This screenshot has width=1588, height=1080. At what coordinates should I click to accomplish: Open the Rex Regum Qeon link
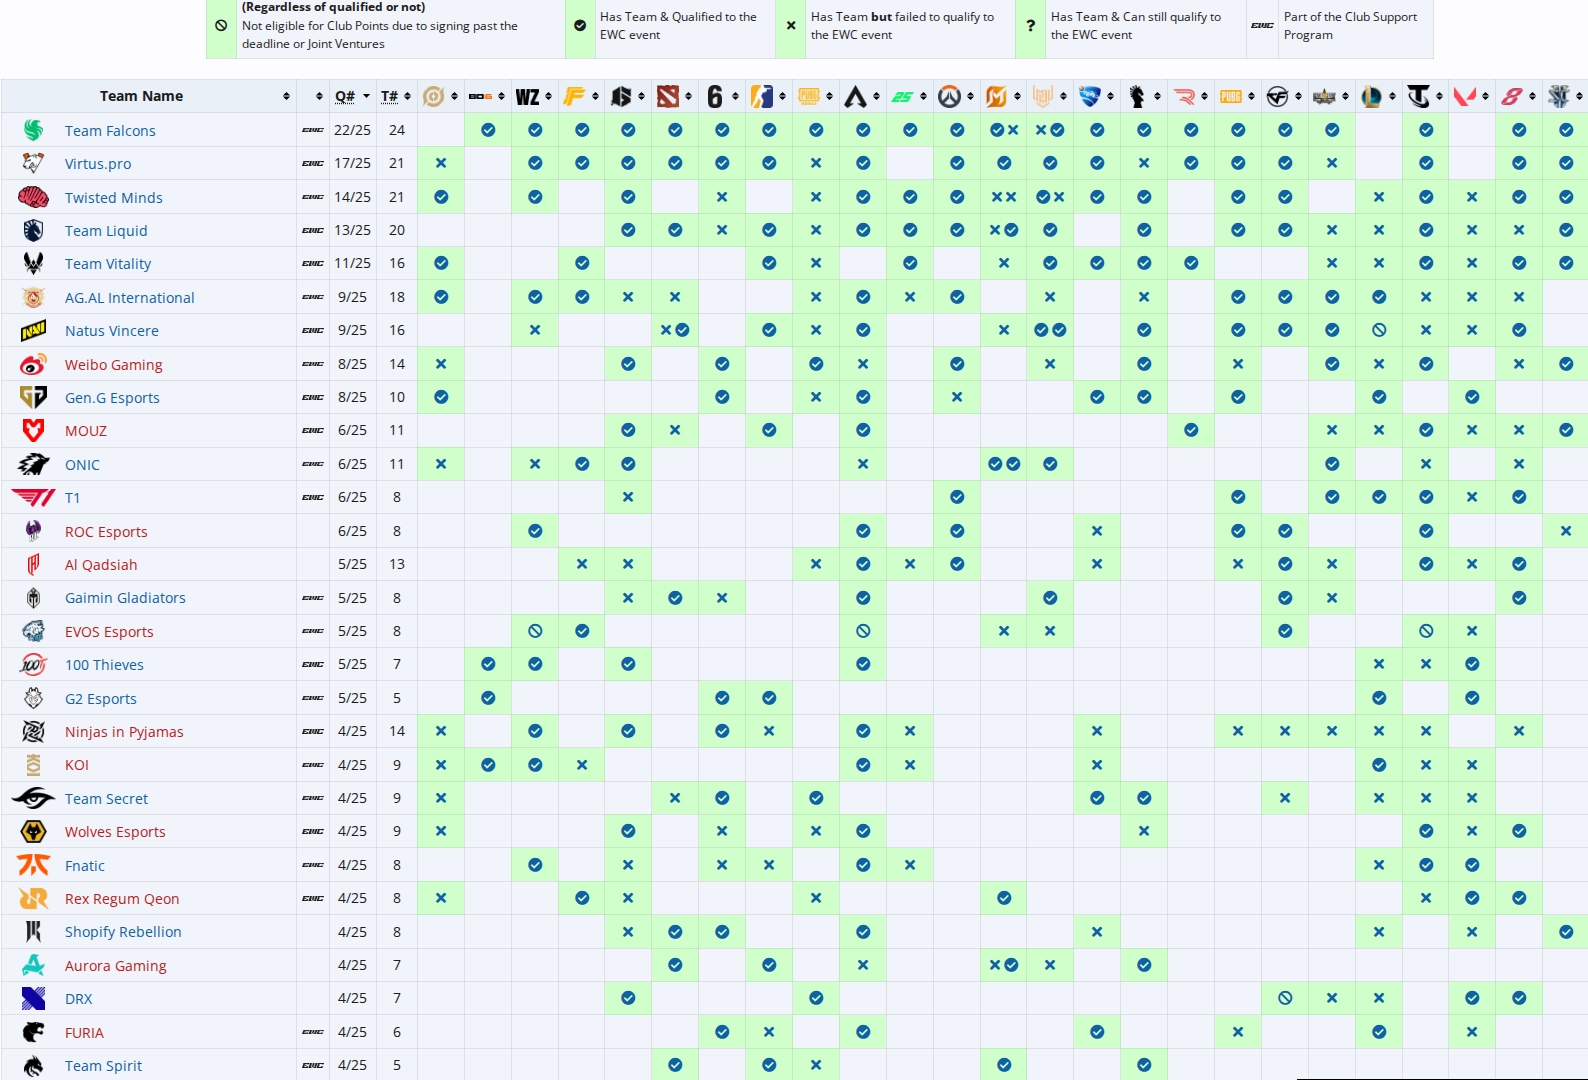pyautogui.click(x=122, y=899)
